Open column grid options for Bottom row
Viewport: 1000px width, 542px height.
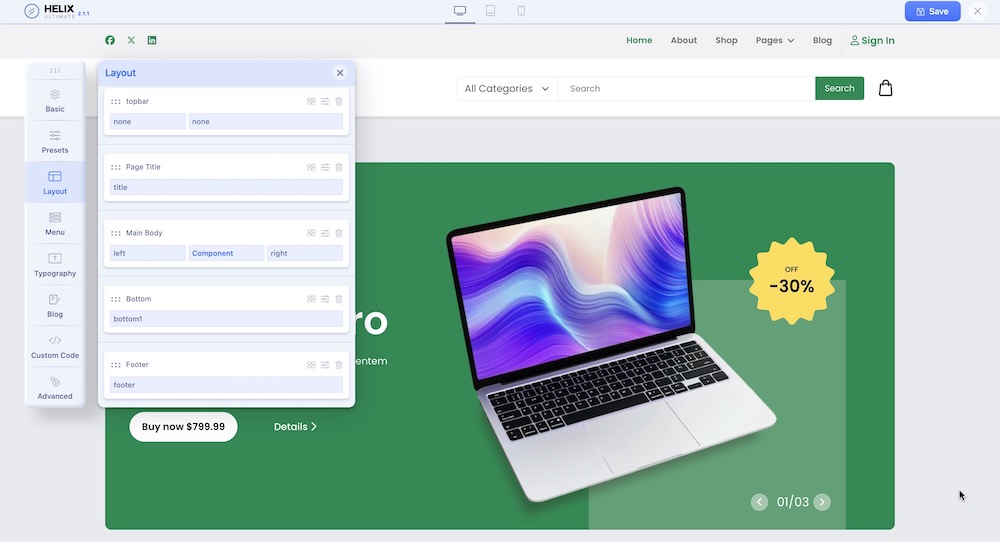click(x=311, y=299)
